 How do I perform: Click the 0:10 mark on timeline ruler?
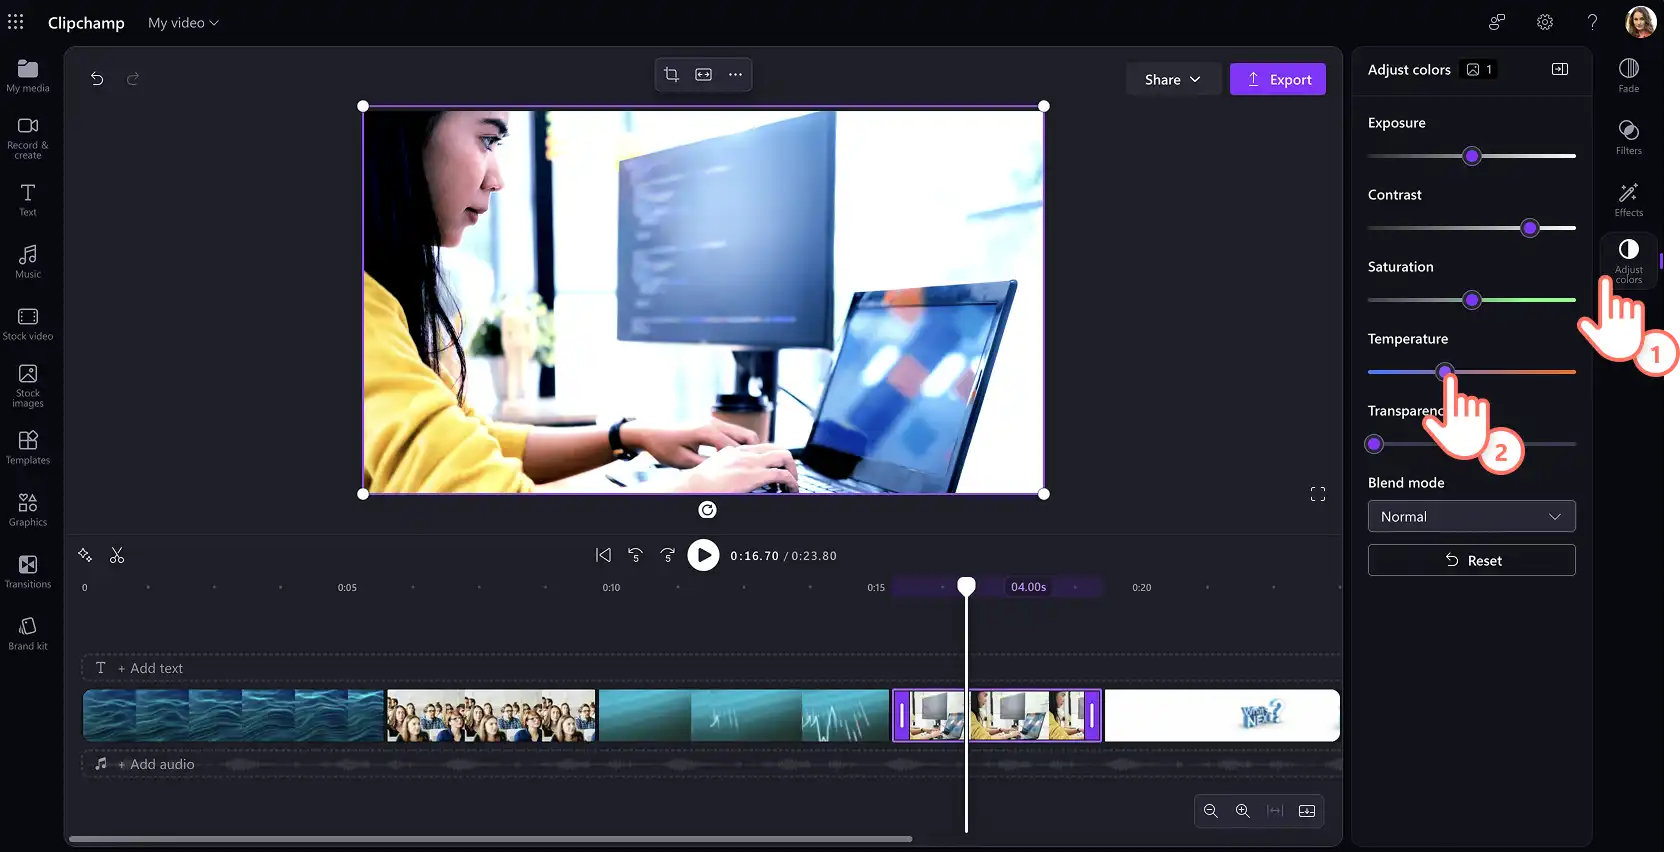click(611, 587)
